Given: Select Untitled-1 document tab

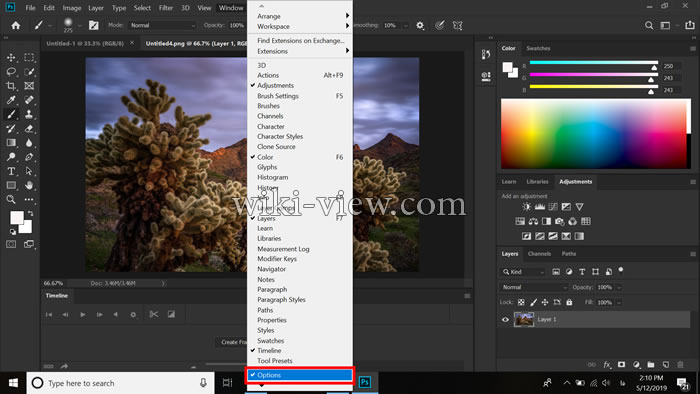Looking at the screenshot, I should pos(85,43).
